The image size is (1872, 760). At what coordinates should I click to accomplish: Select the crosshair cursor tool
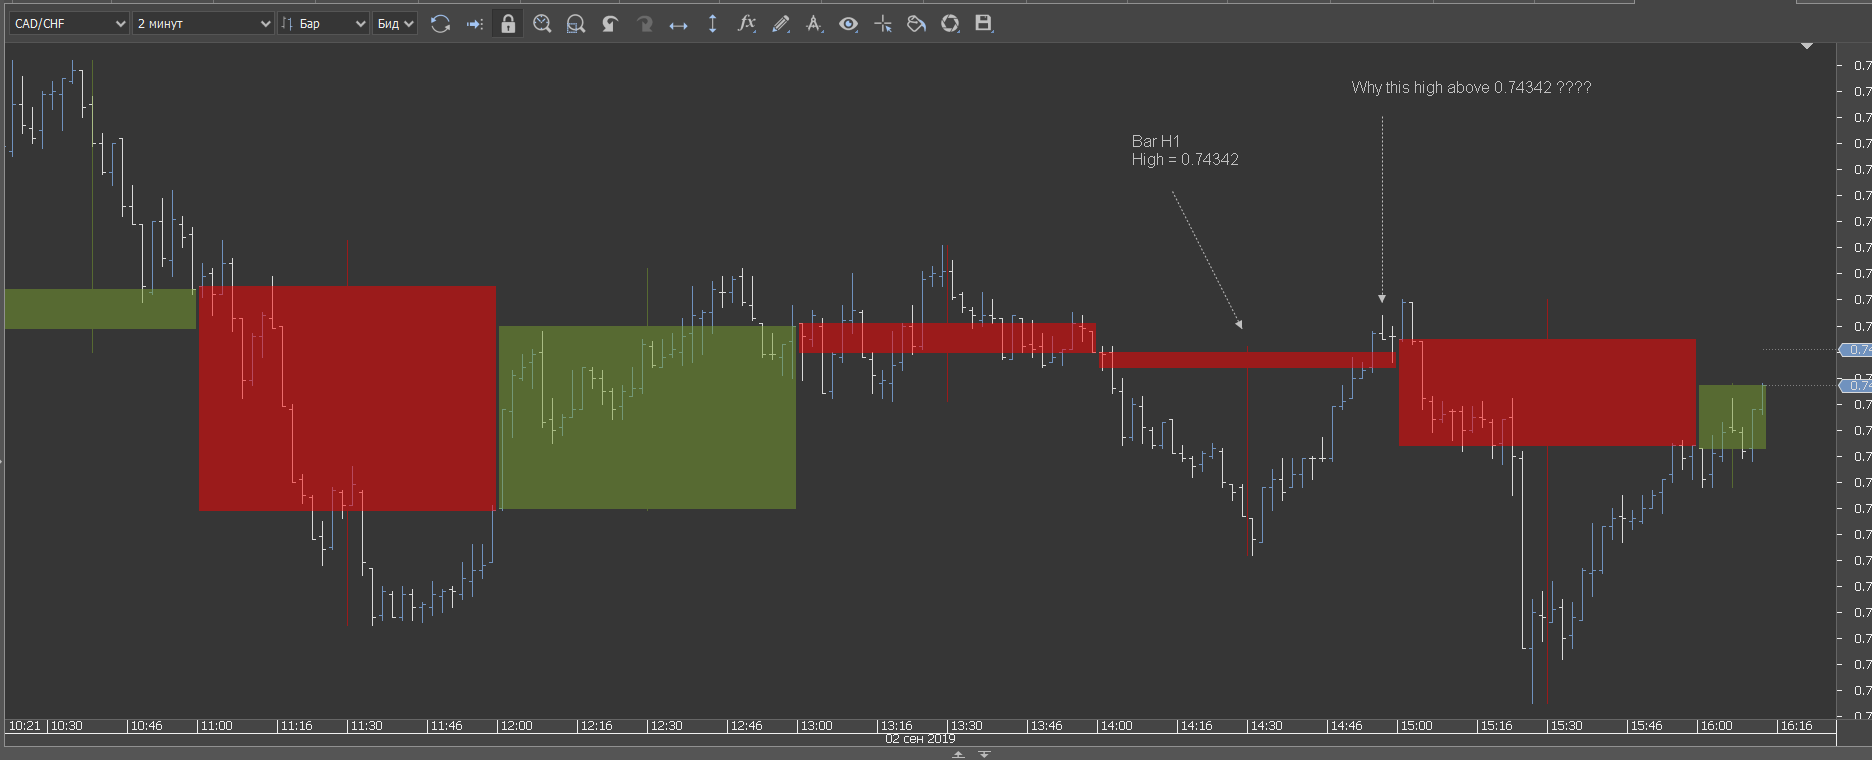pyautogui.click(x=882, y=23)
